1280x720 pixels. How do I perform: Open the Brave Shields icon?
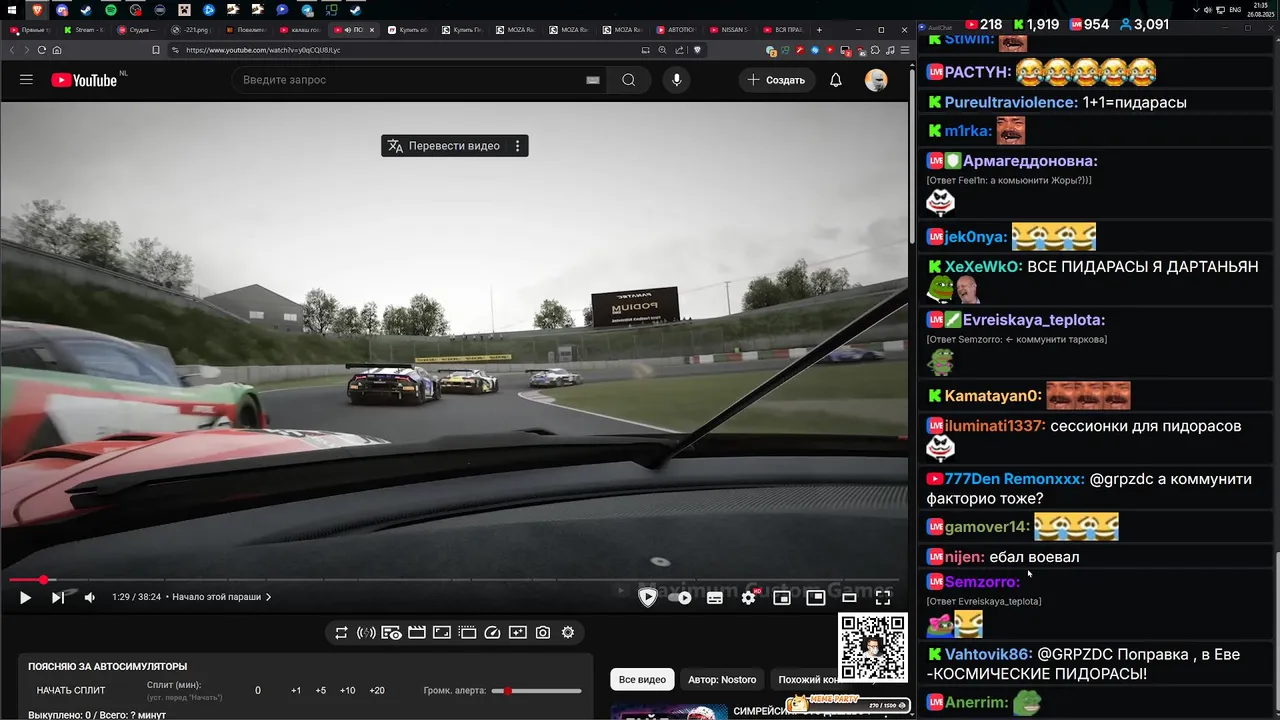[698, 50]
